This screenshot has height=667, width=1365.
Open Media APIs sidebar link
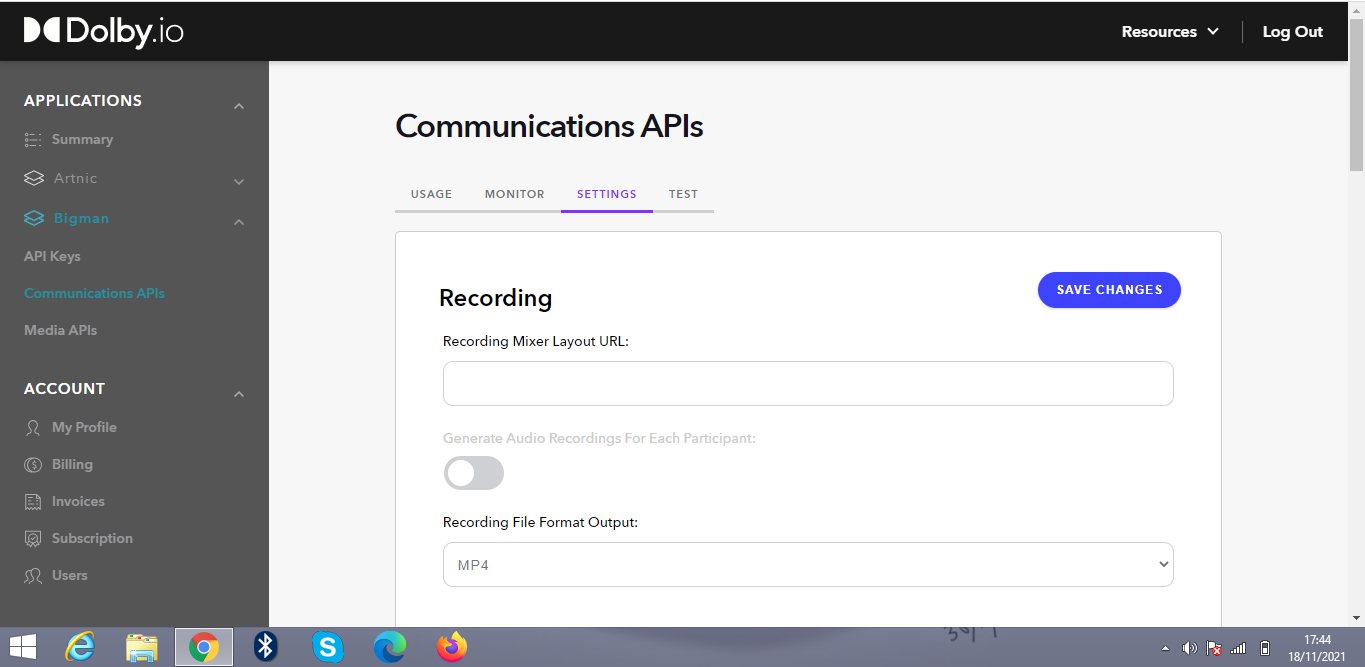(x=60, y=330)
